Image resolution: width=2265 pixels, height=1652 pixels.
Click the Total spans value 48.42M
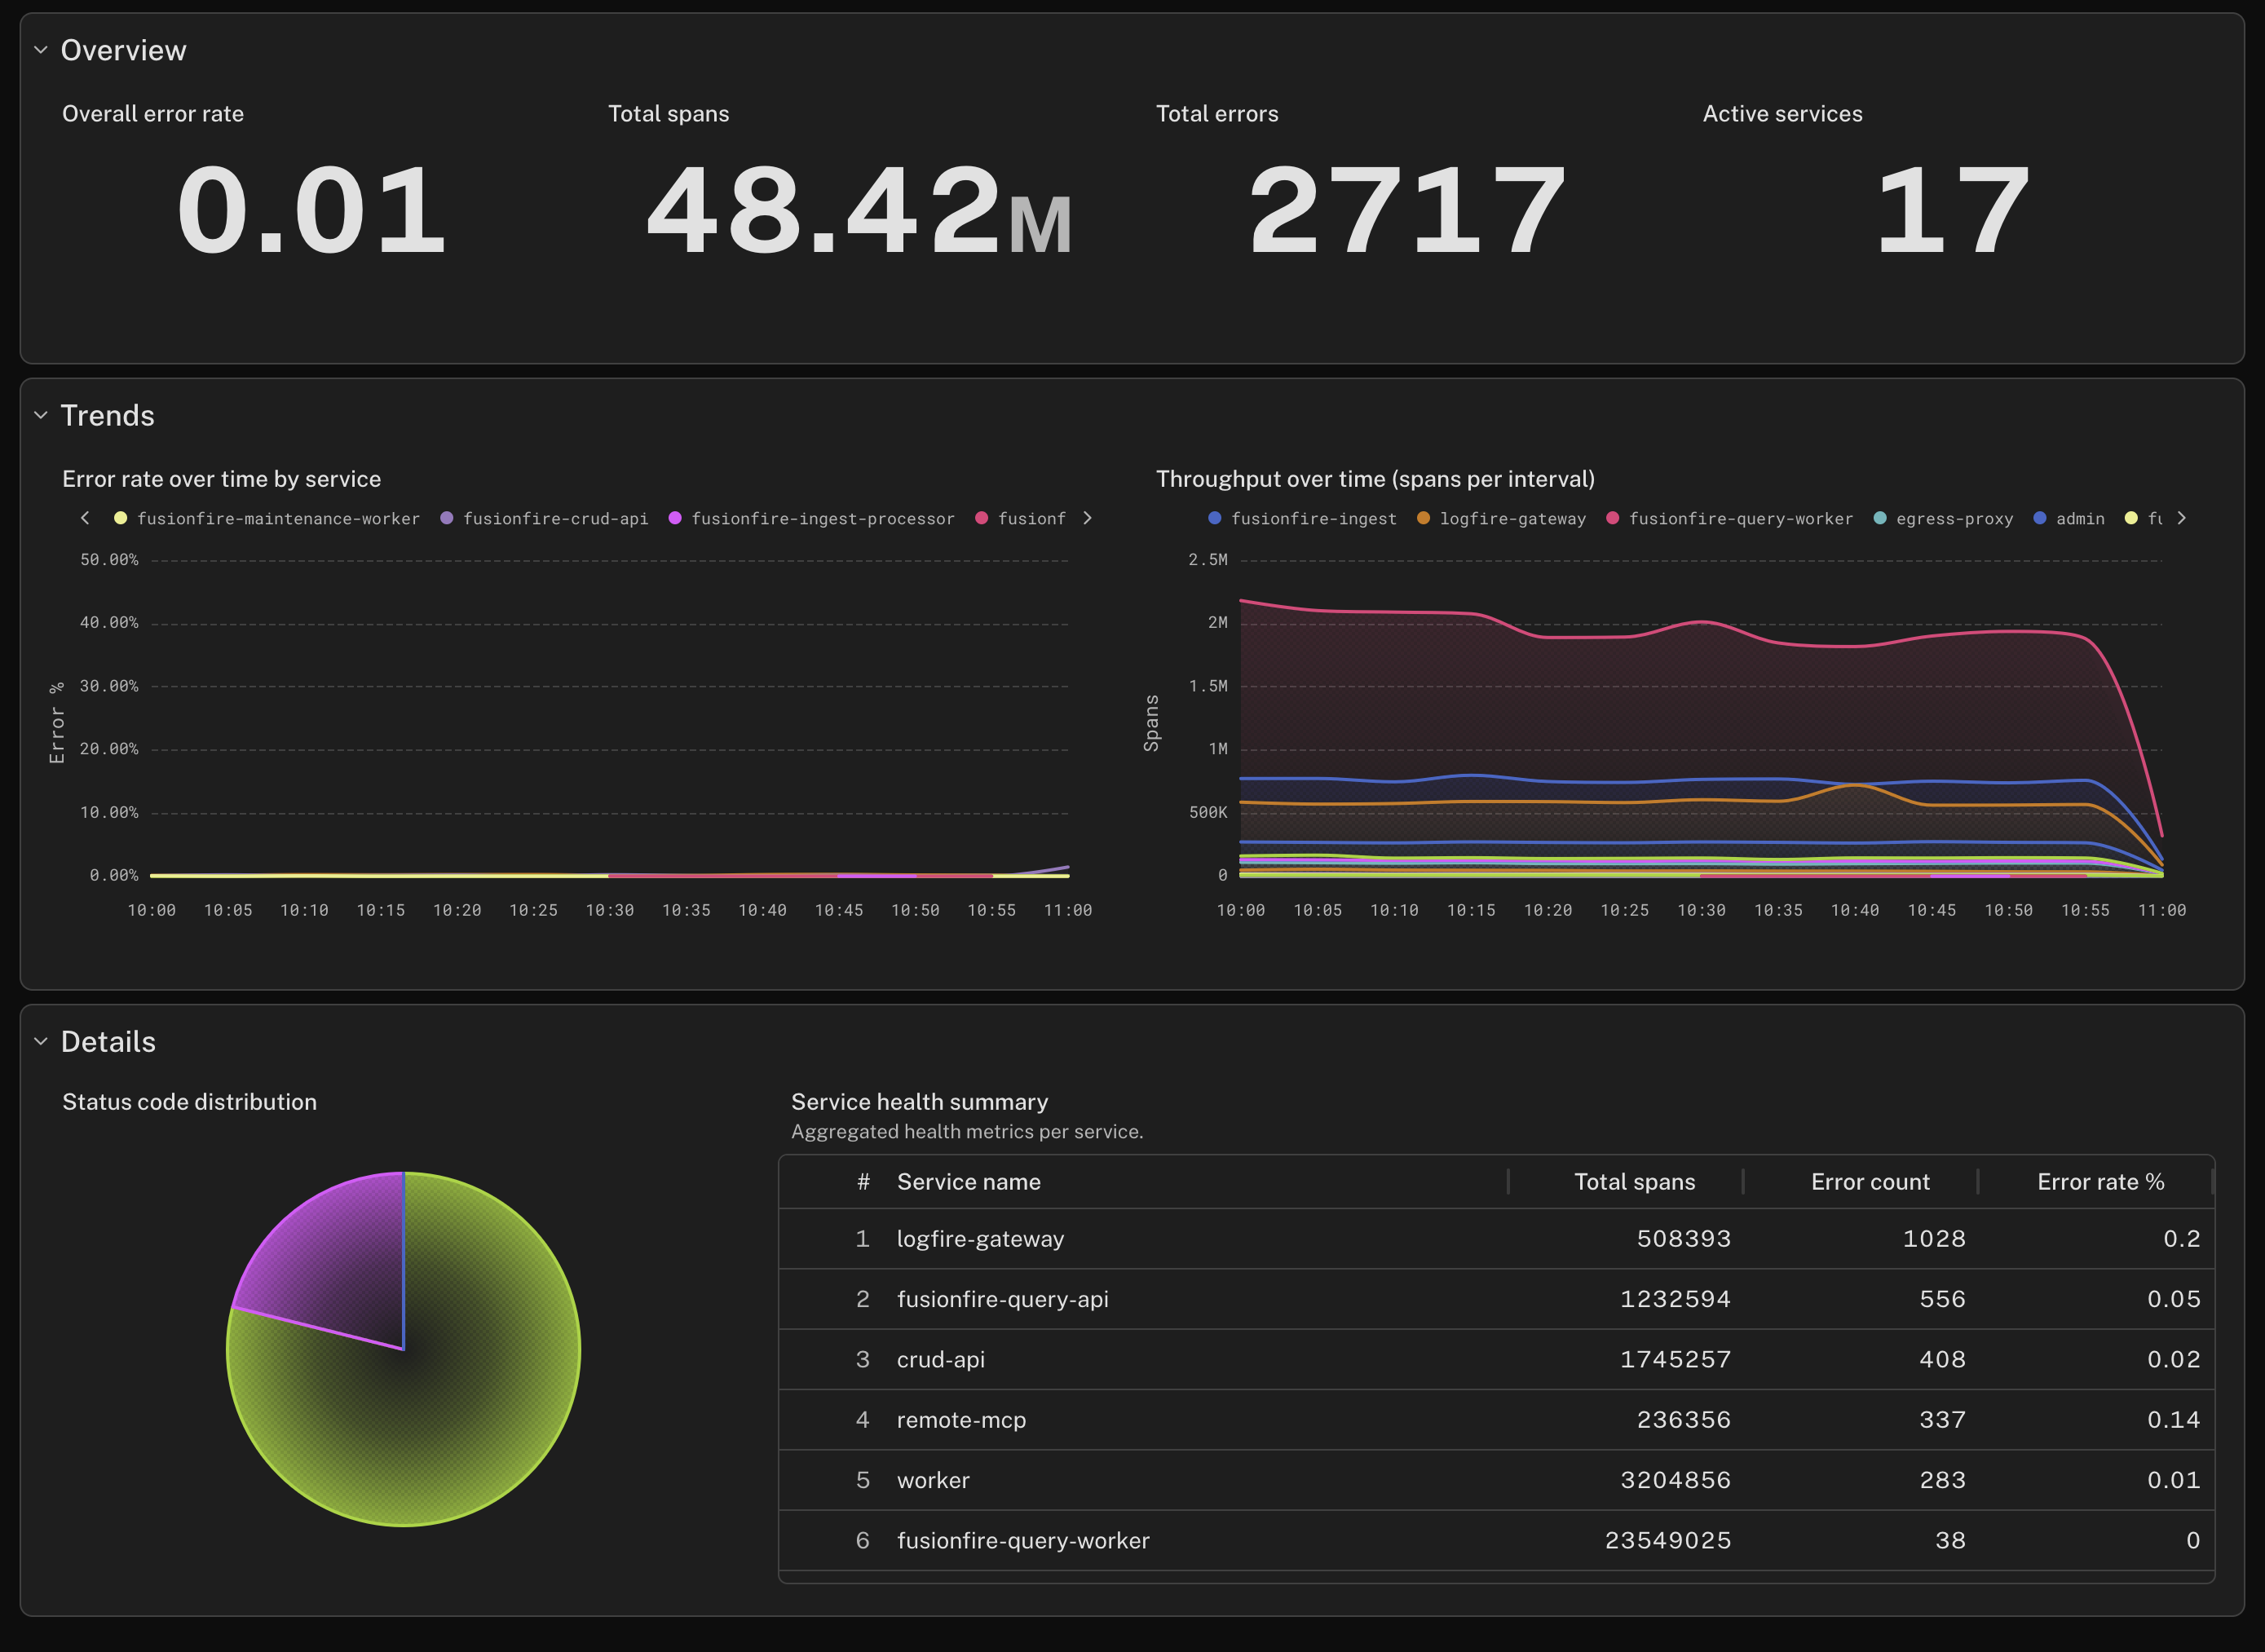tap(859, 210)
